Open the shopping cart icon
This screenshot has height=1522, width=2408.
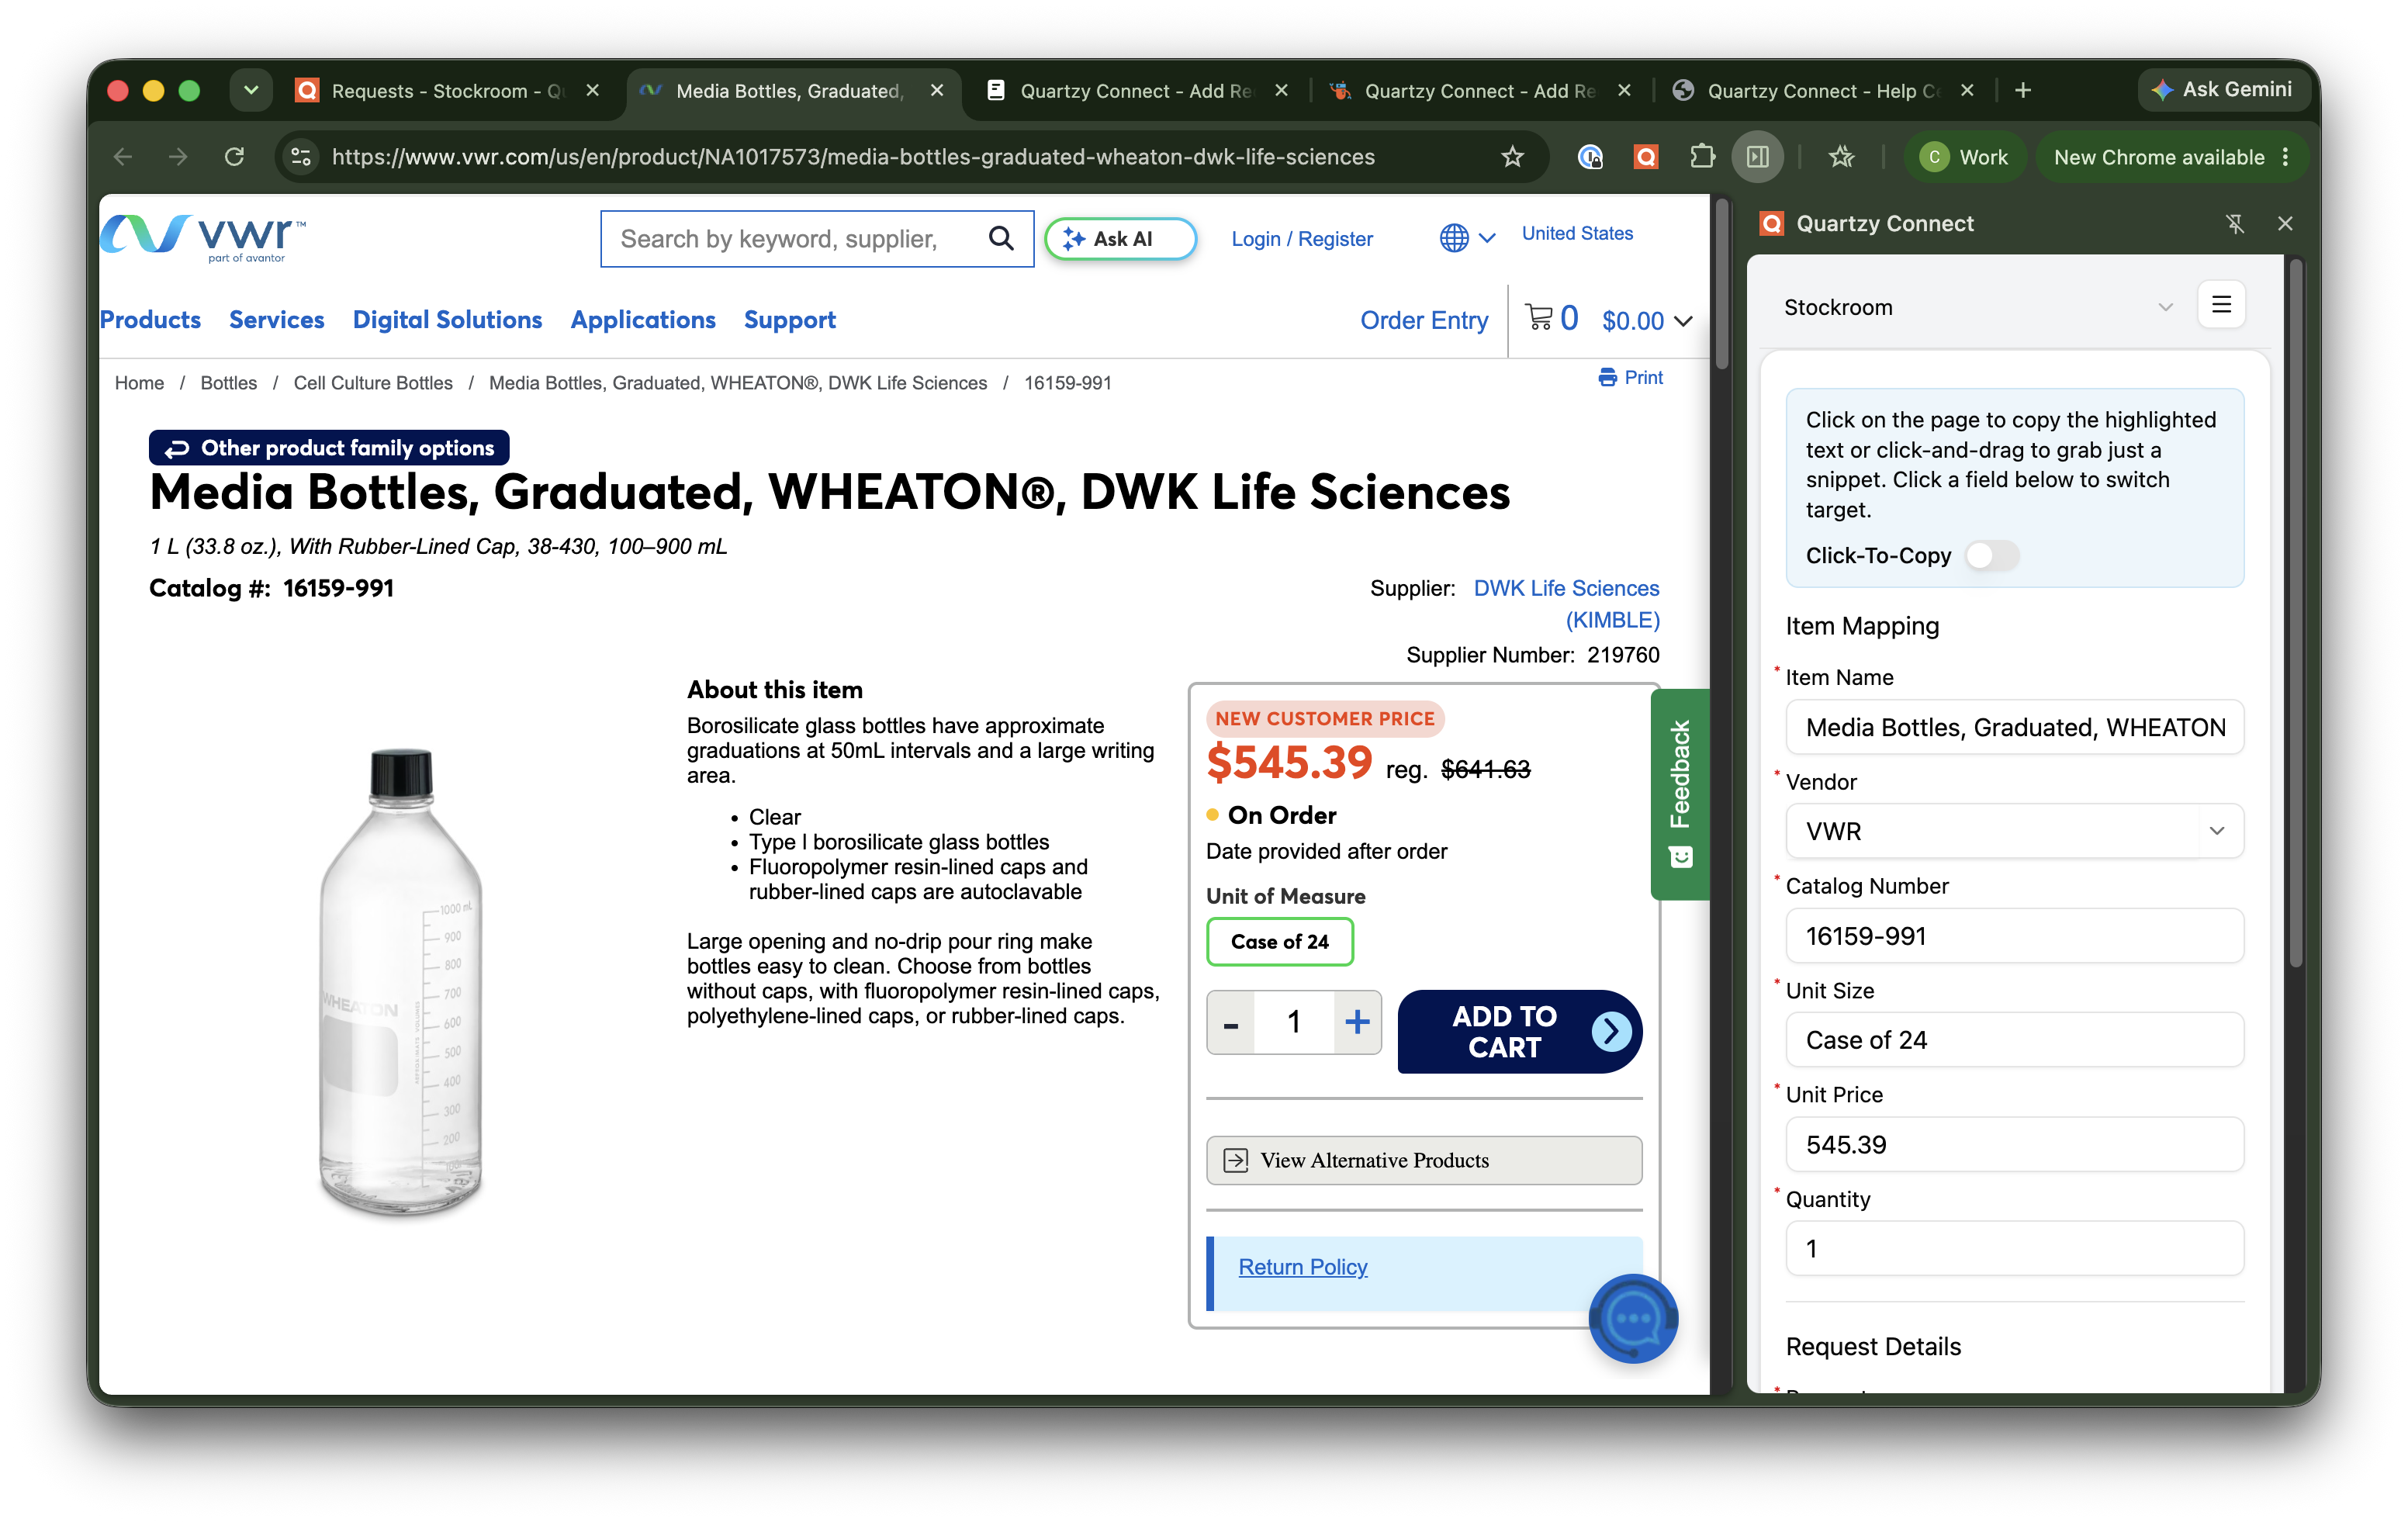pos(1539,318)
